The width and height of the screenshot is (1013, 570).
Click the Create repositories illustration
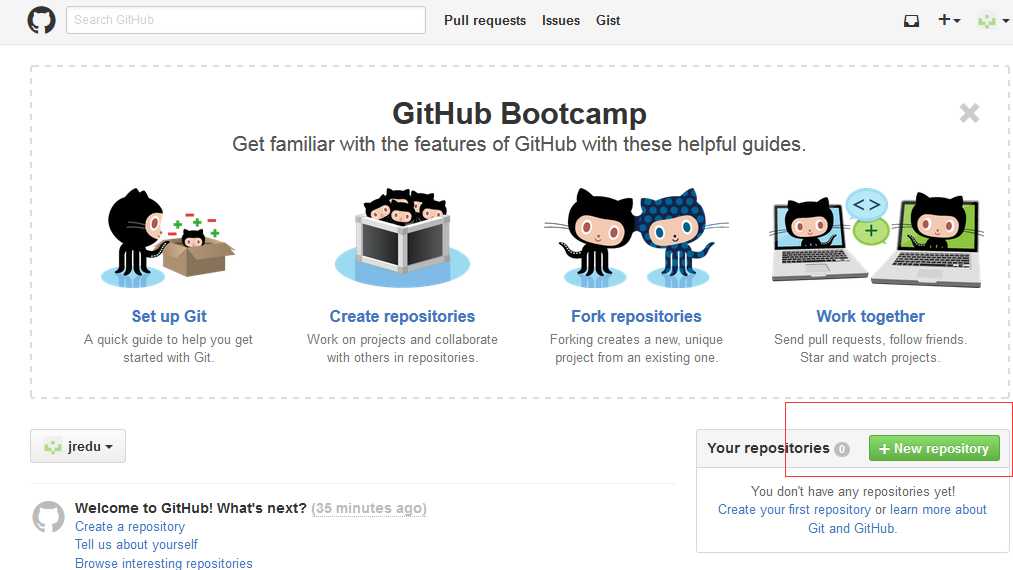[402, 238]
